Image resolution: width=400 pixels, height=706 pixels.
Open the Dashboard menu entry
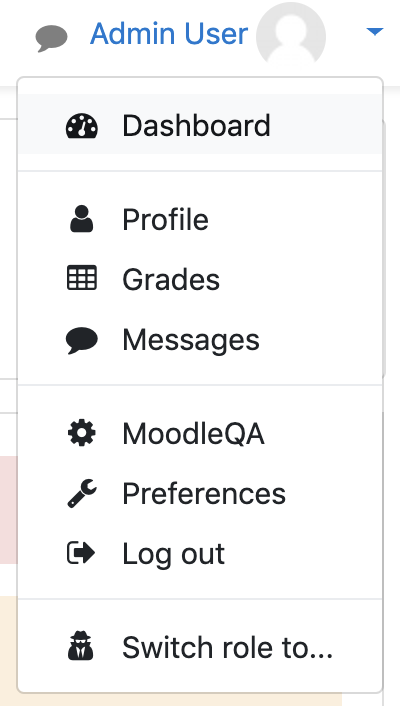coord(200,125)
